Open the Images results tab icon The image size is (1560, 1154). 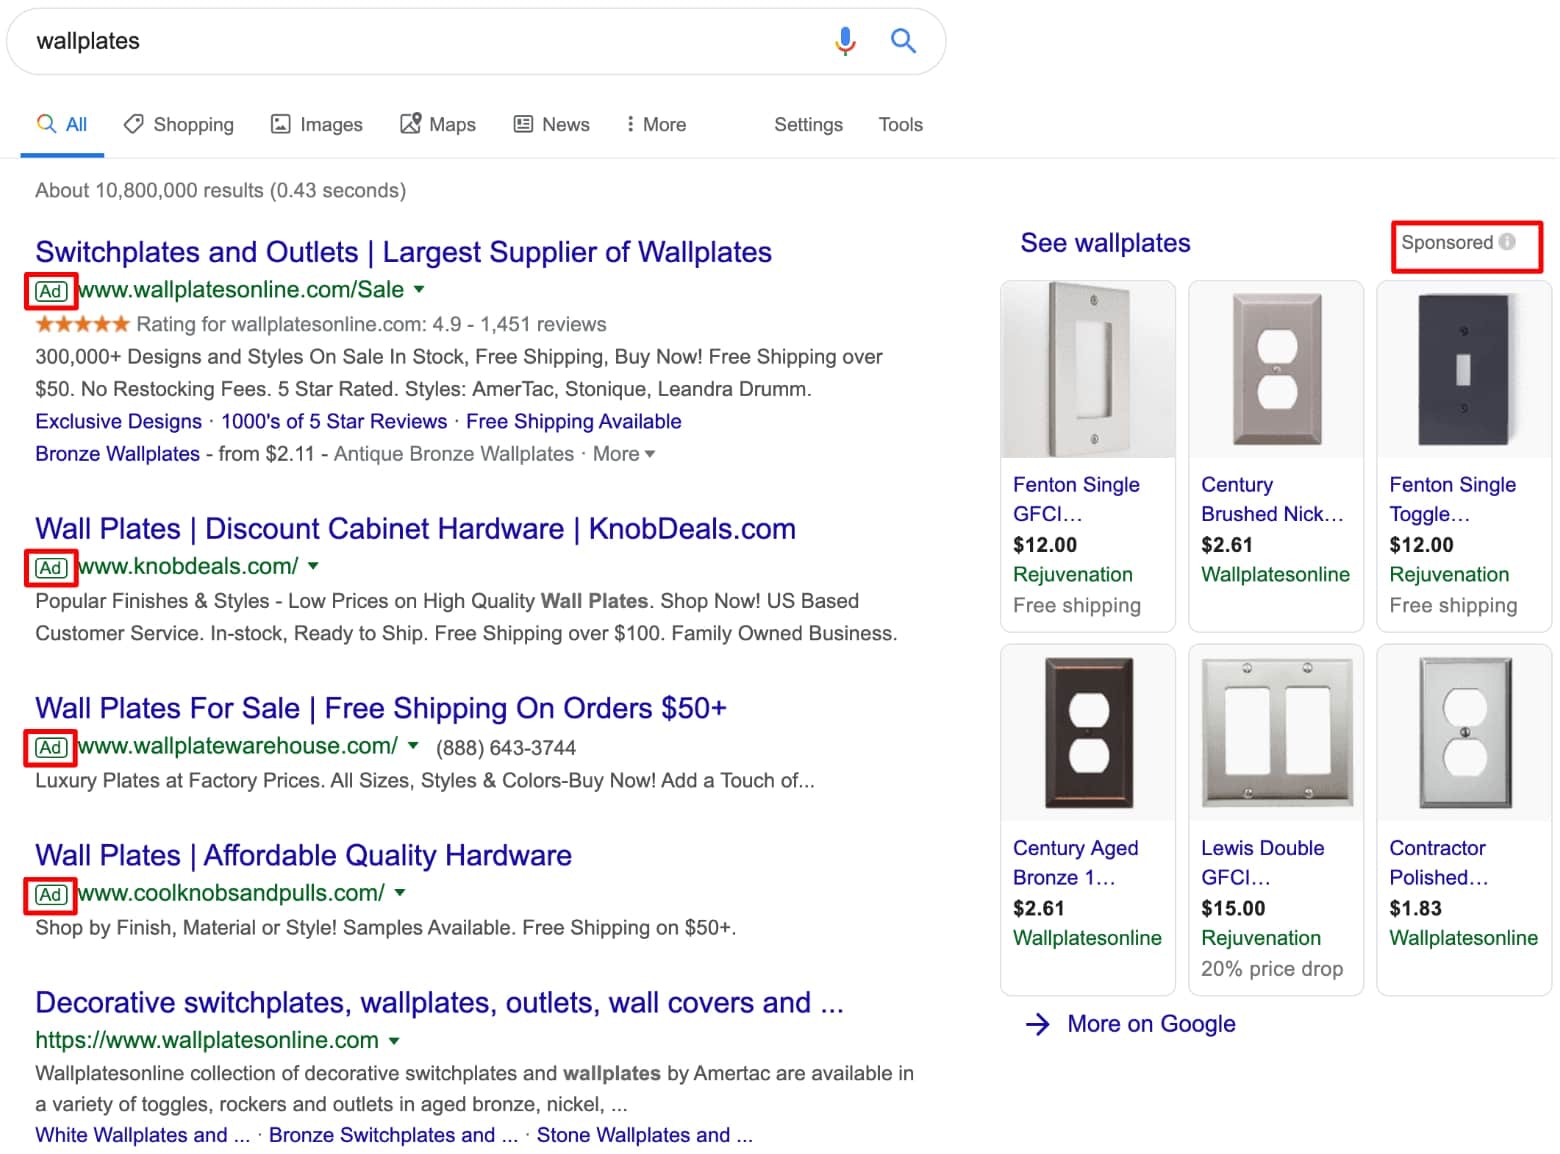(282, 123)
